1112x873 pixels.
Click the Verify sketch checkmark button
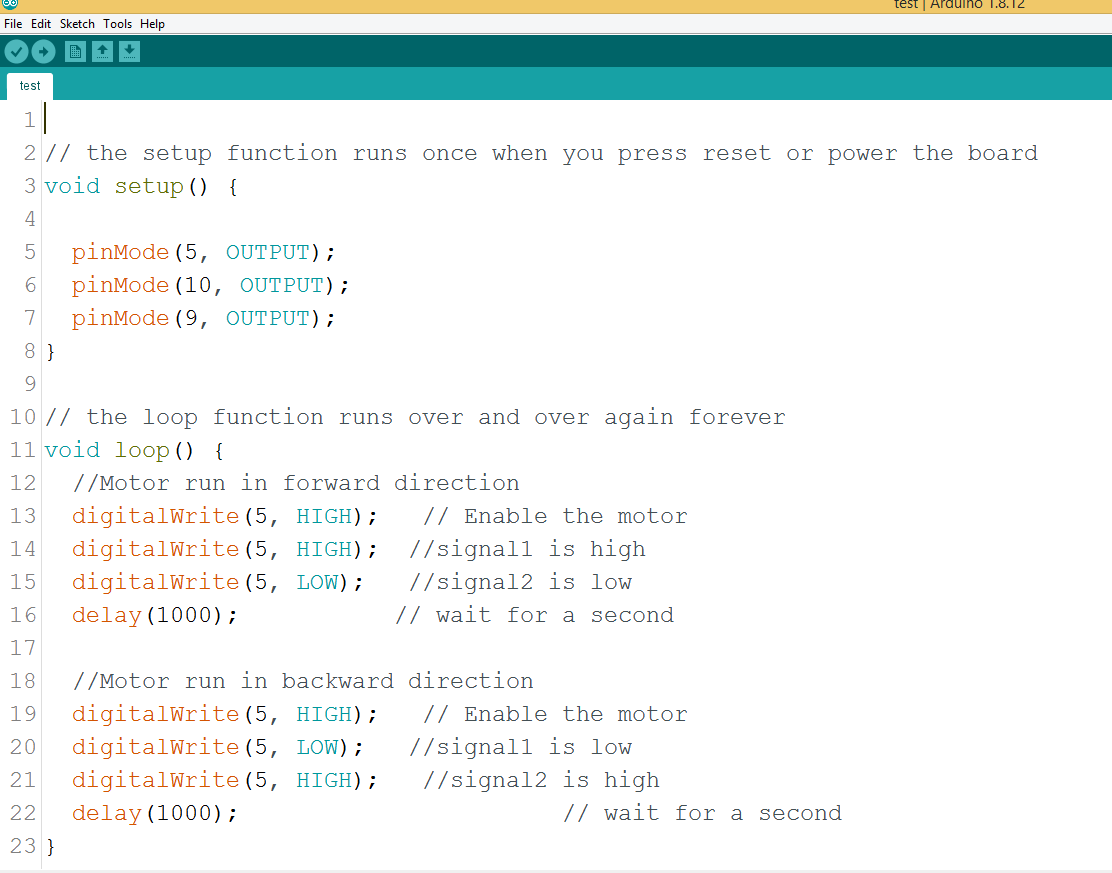[16, 51]
